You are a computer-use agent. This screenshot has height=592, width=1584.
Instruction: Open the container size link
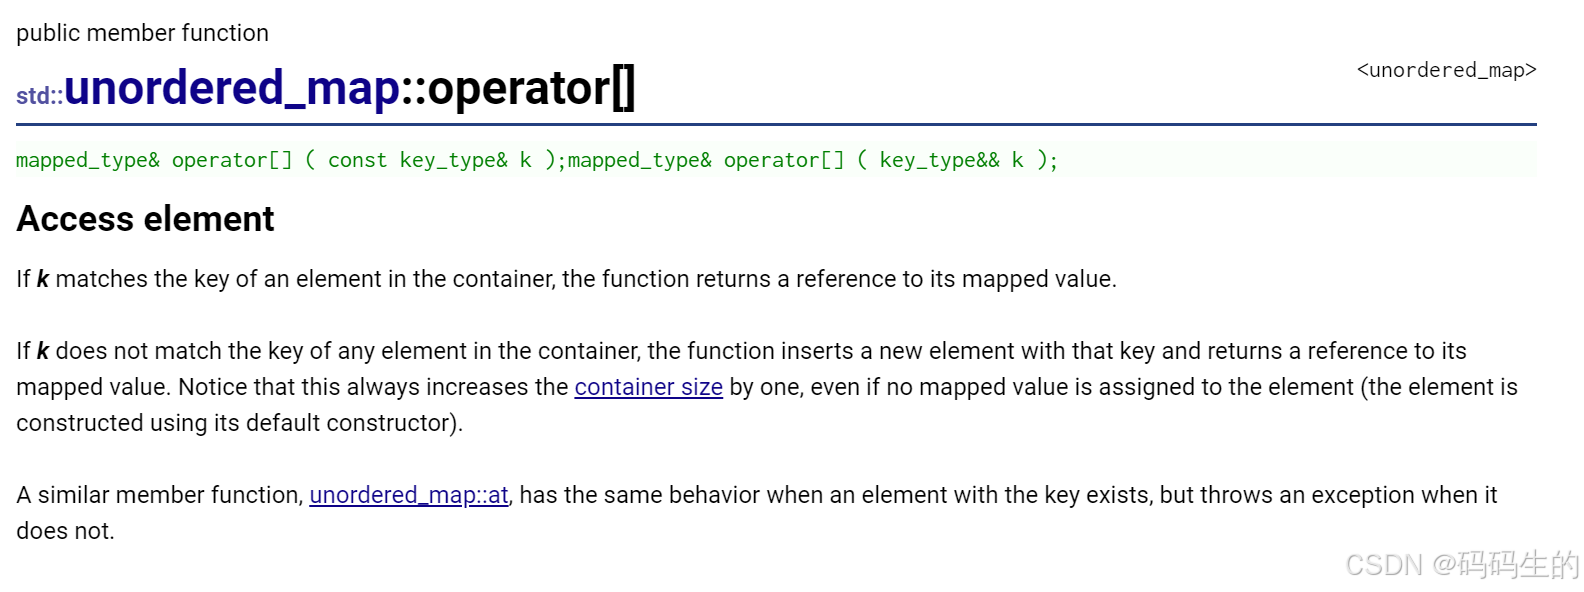[648, 387]
